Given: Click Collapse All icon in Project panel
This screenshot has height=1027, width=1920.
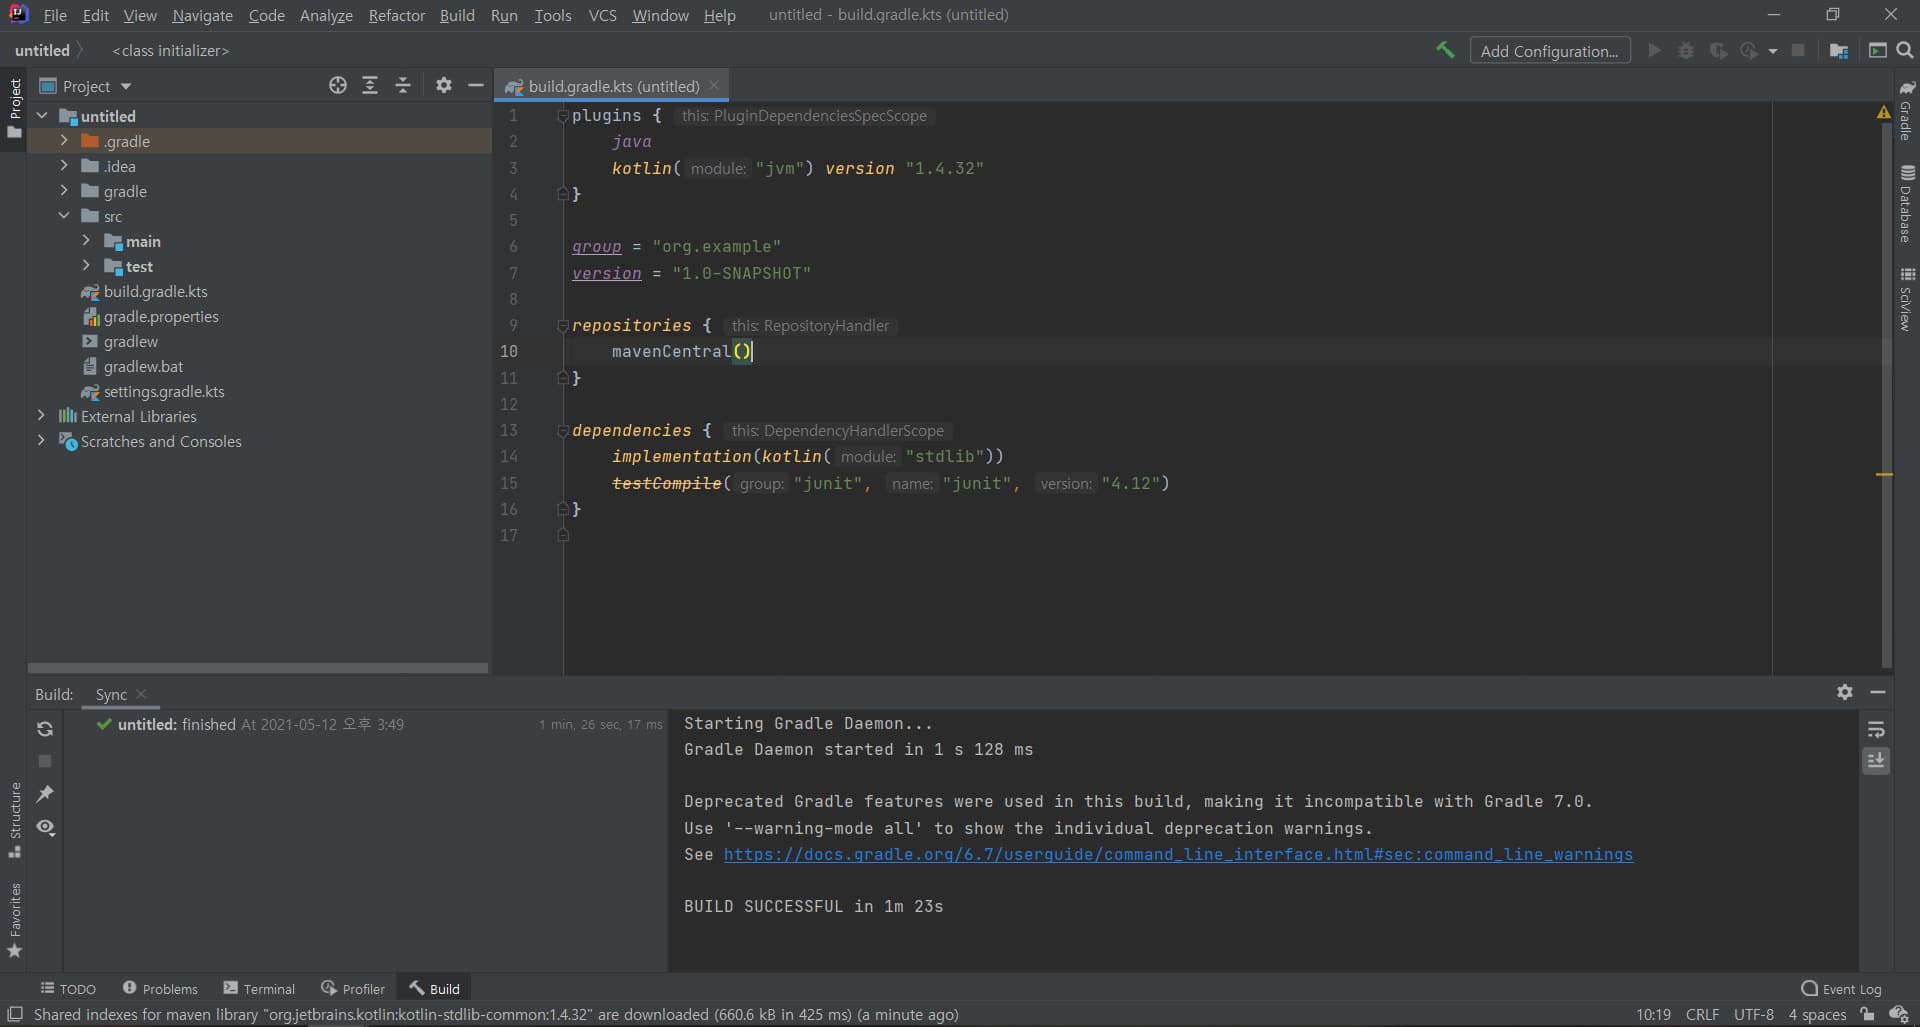Looking at the screenshot, I should [x=403, y=86].
